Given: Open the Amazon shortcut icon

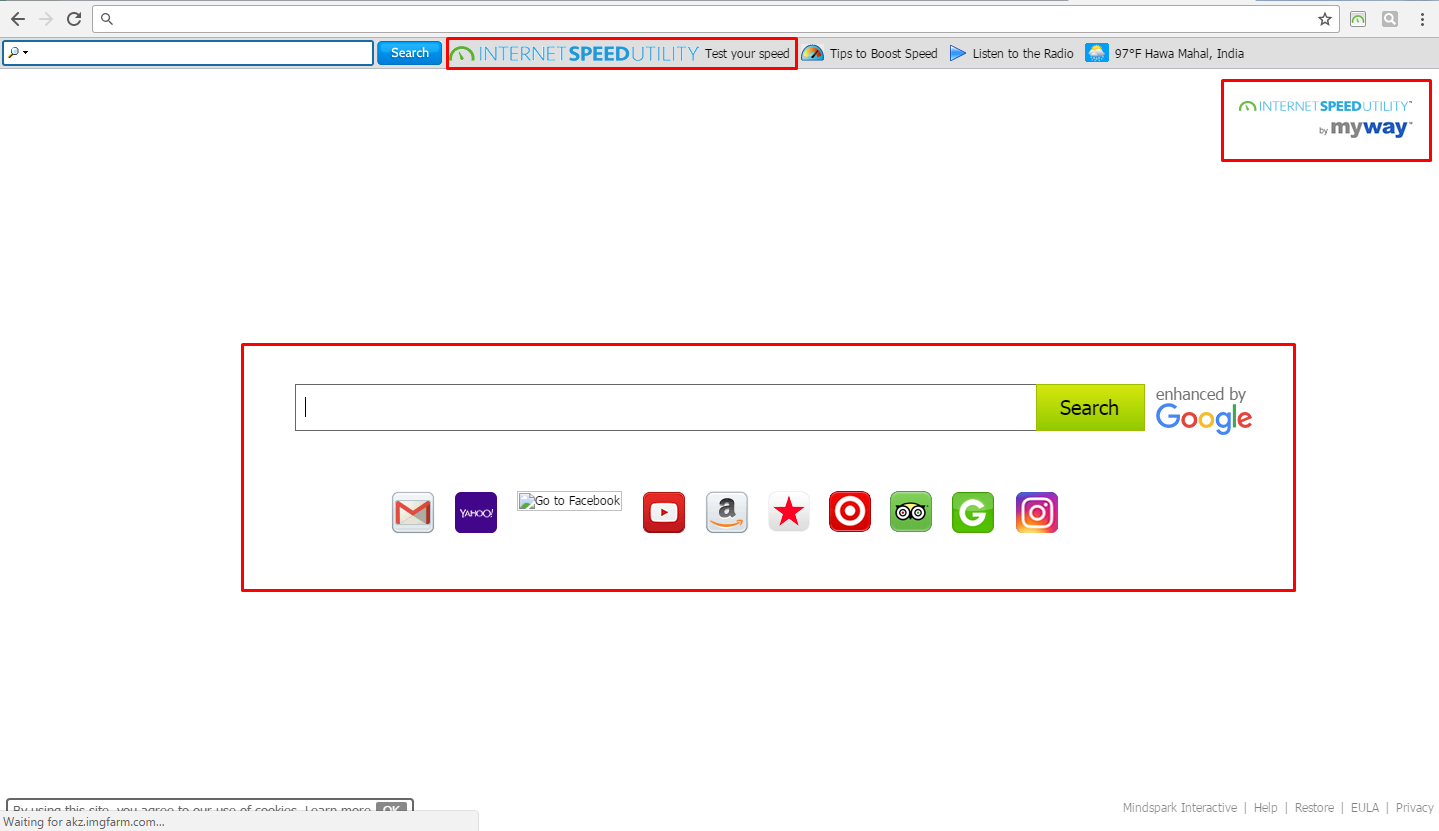Looking at the screenshot, I should 727,513.
